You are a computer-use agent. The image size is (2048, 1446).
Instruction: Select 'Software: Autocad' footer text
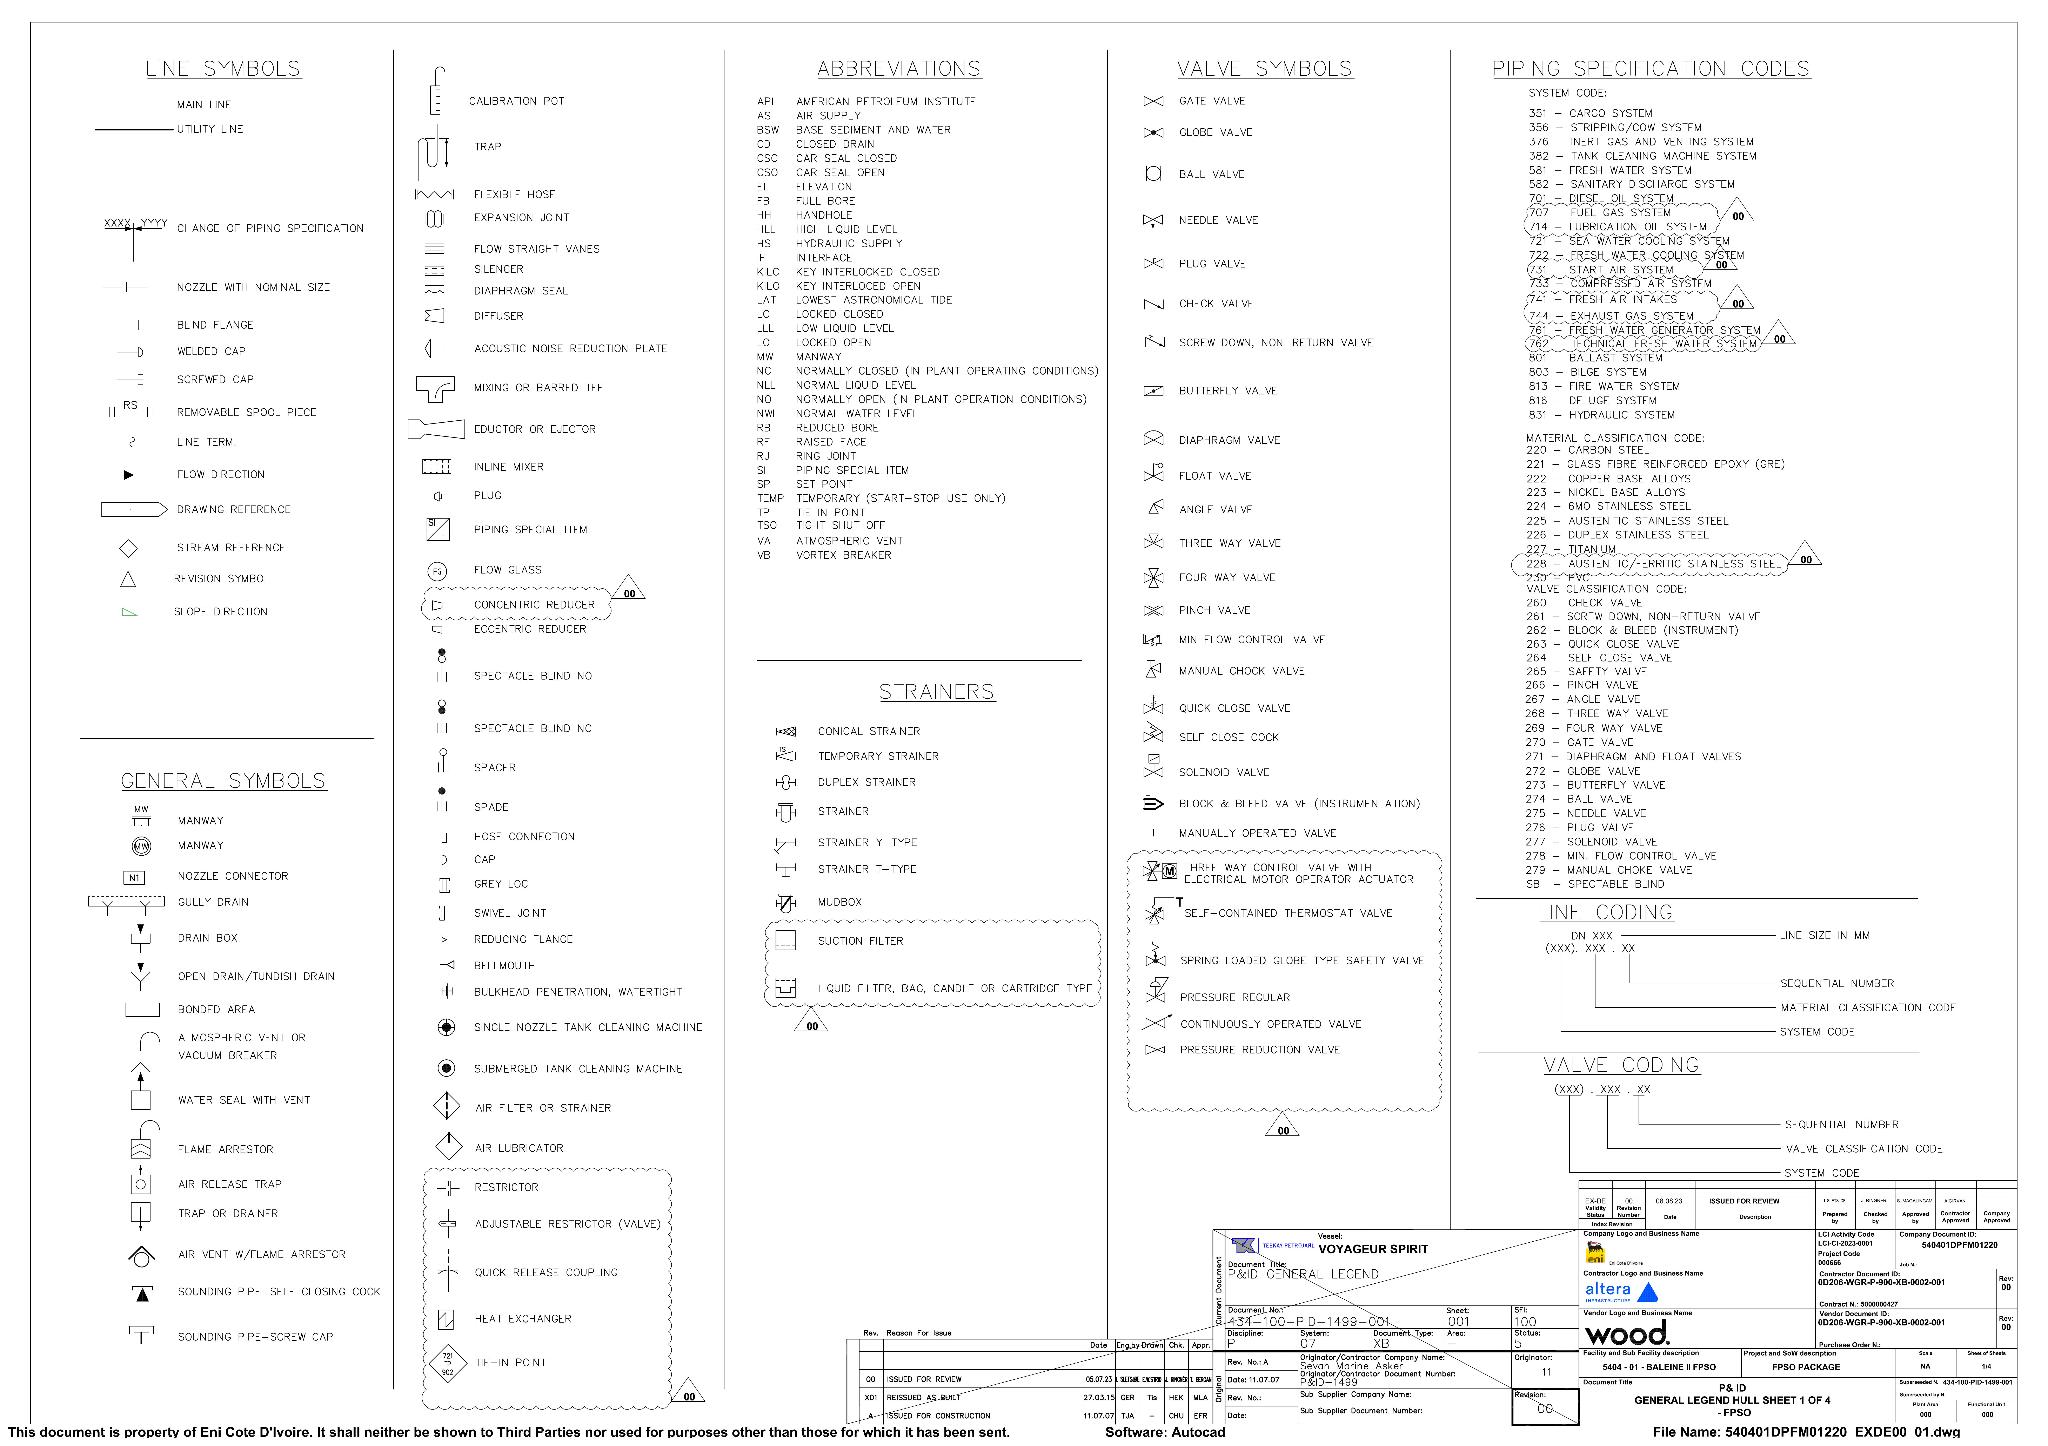tap(1165, 1432)
